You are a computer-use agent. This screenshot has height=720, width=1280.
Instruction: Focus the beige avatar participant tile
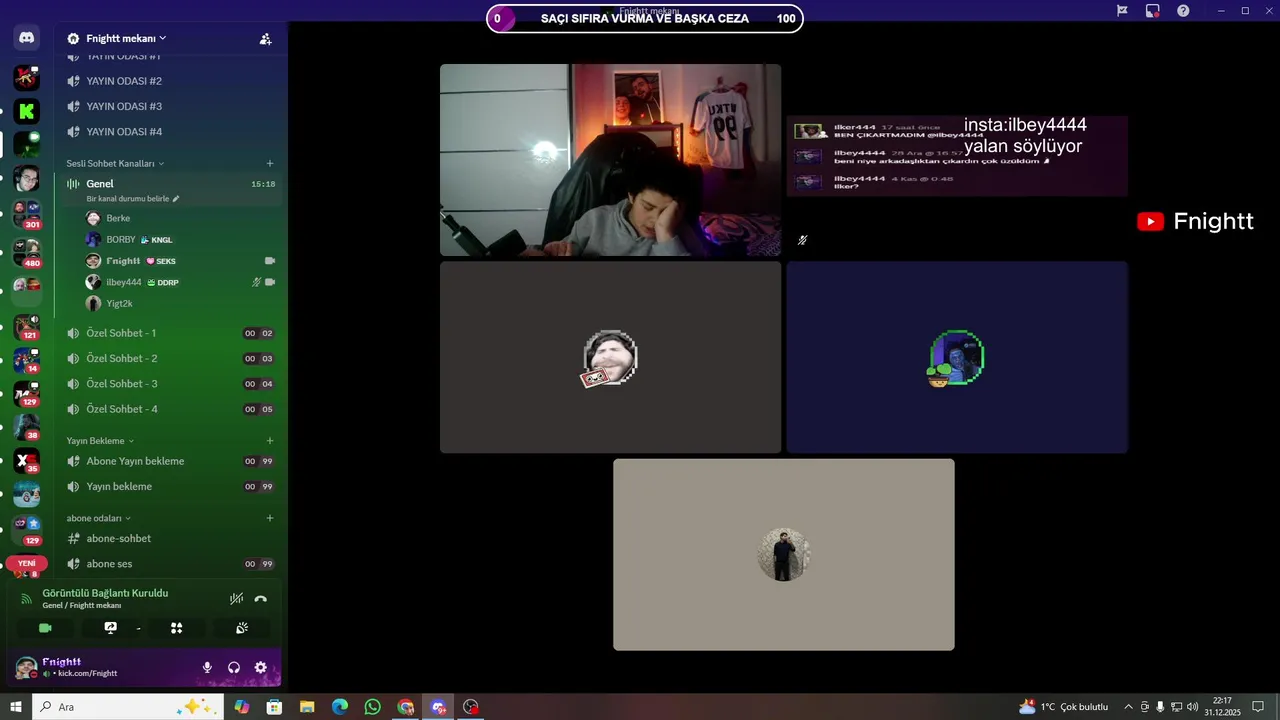pos(784,555)
